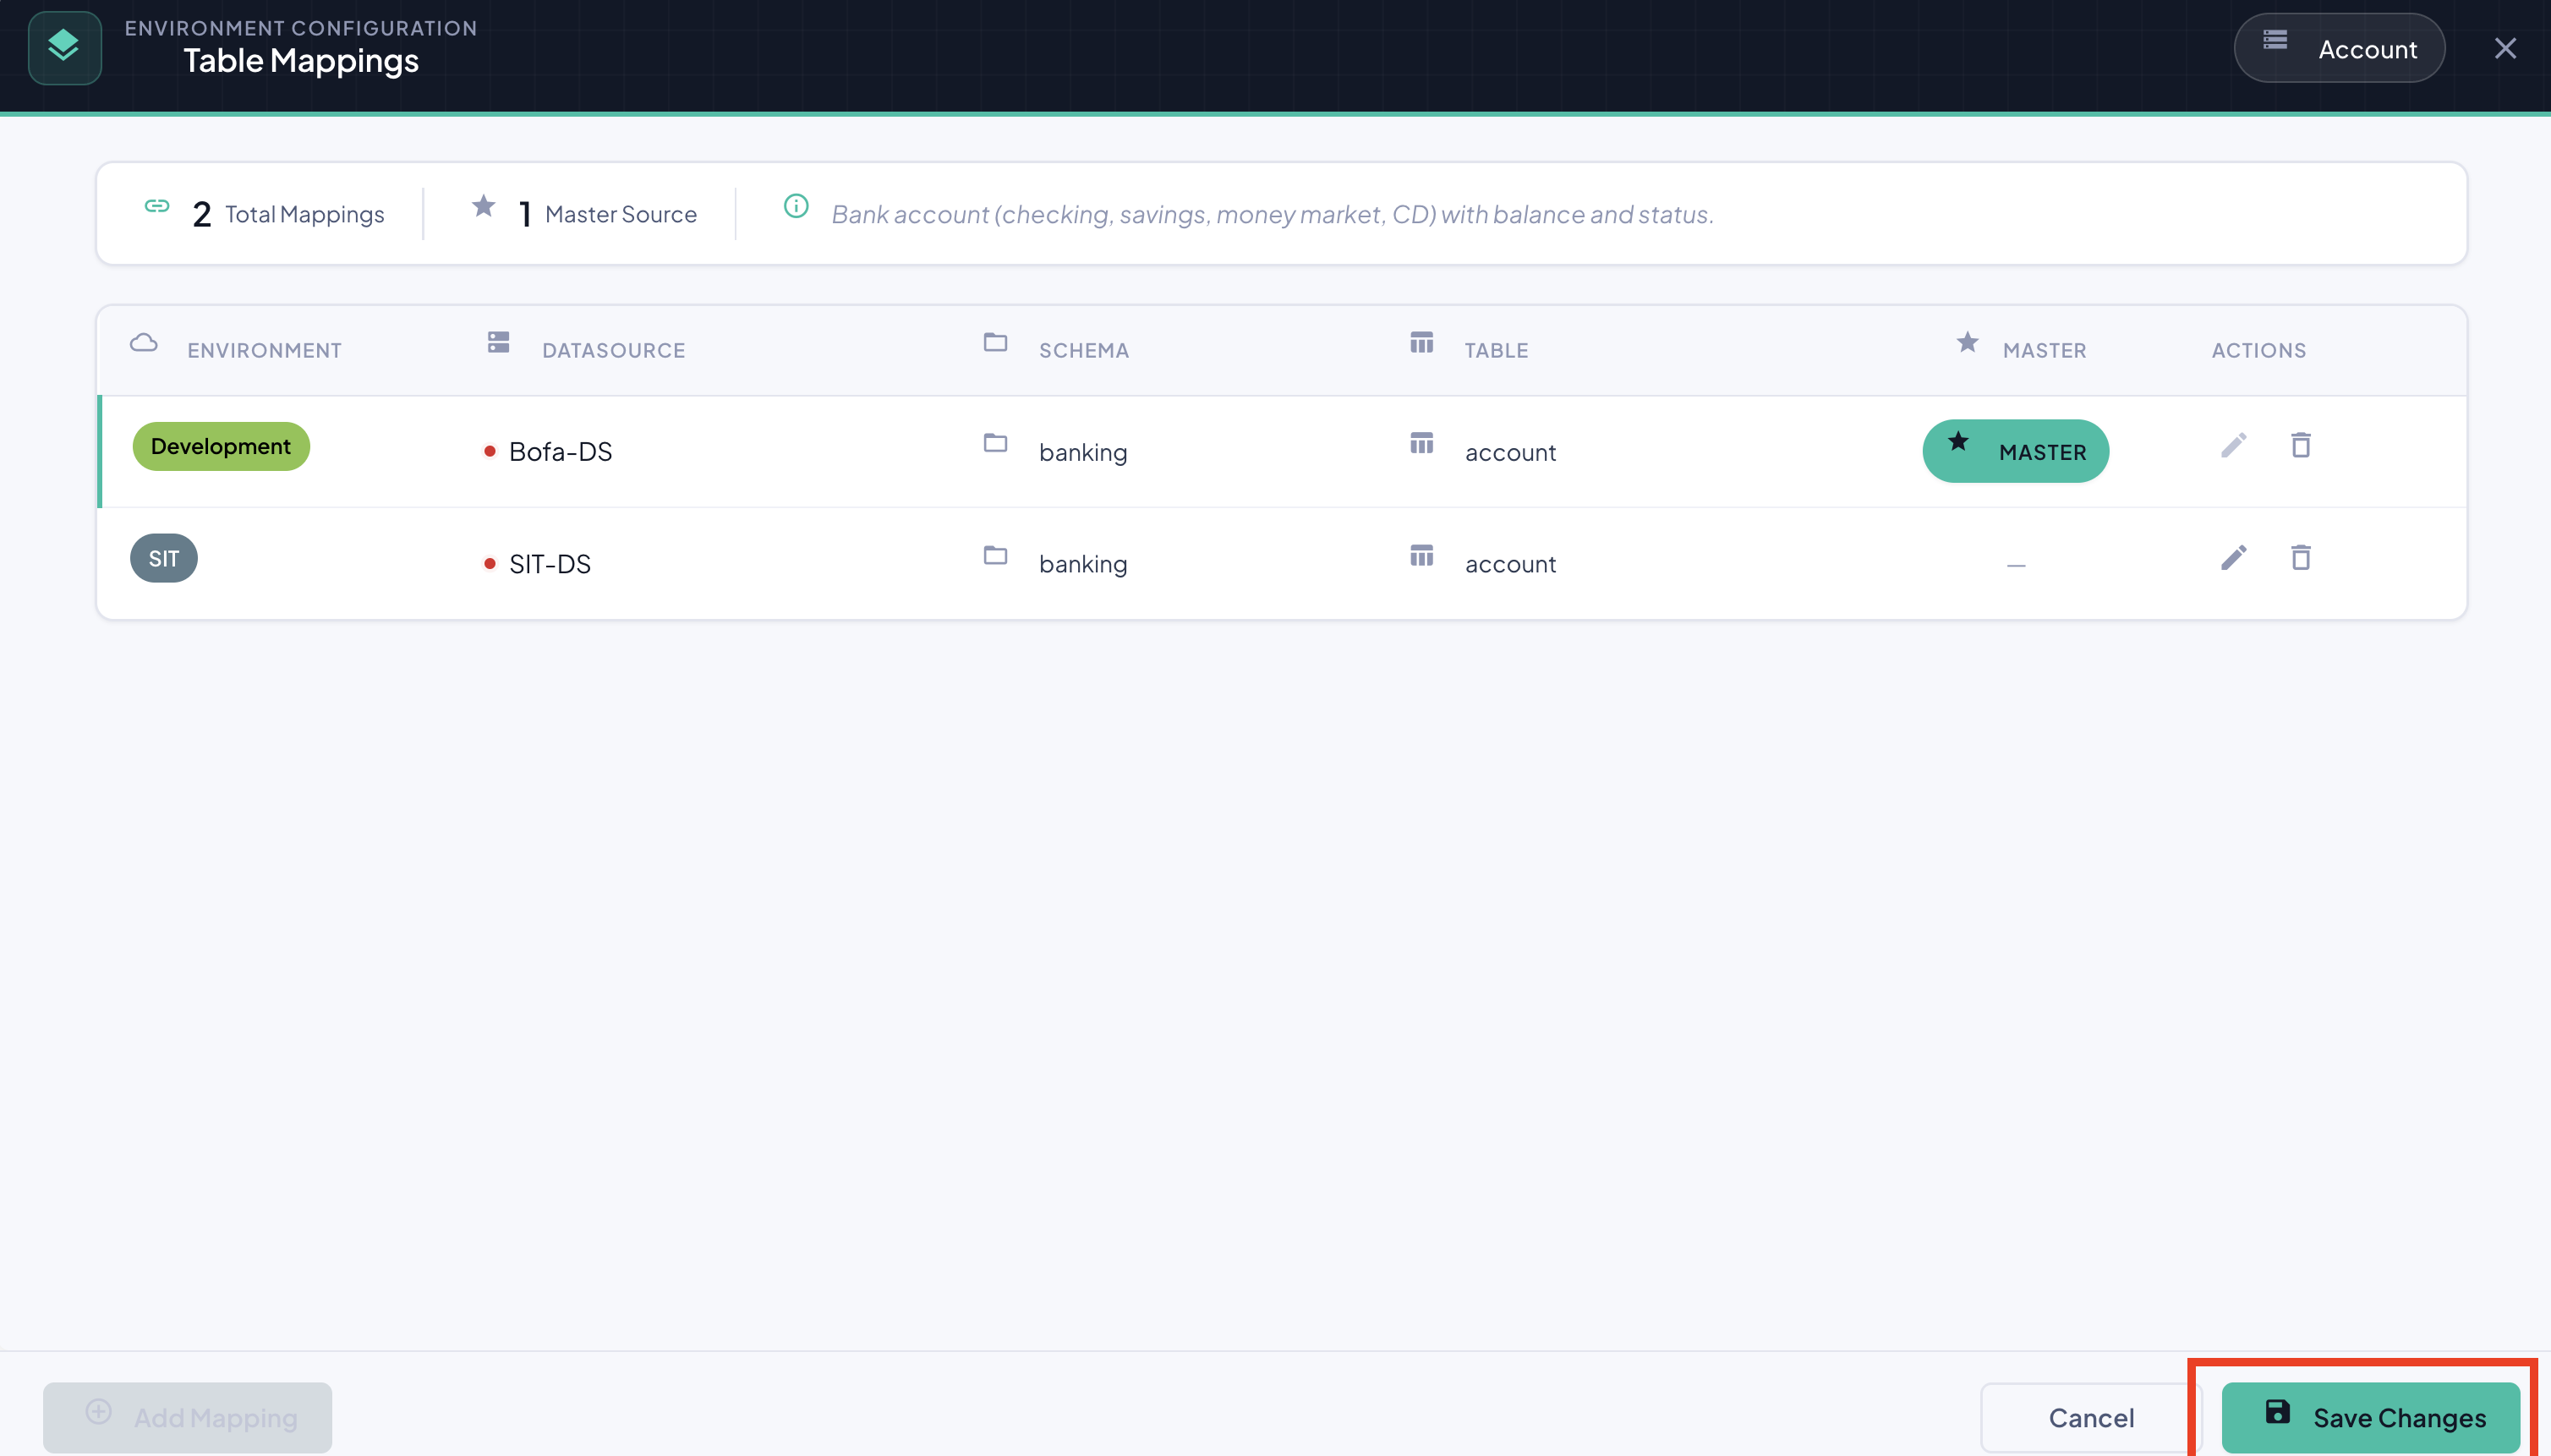
Task: Sort by the Datasource column header
Action: 614,350
